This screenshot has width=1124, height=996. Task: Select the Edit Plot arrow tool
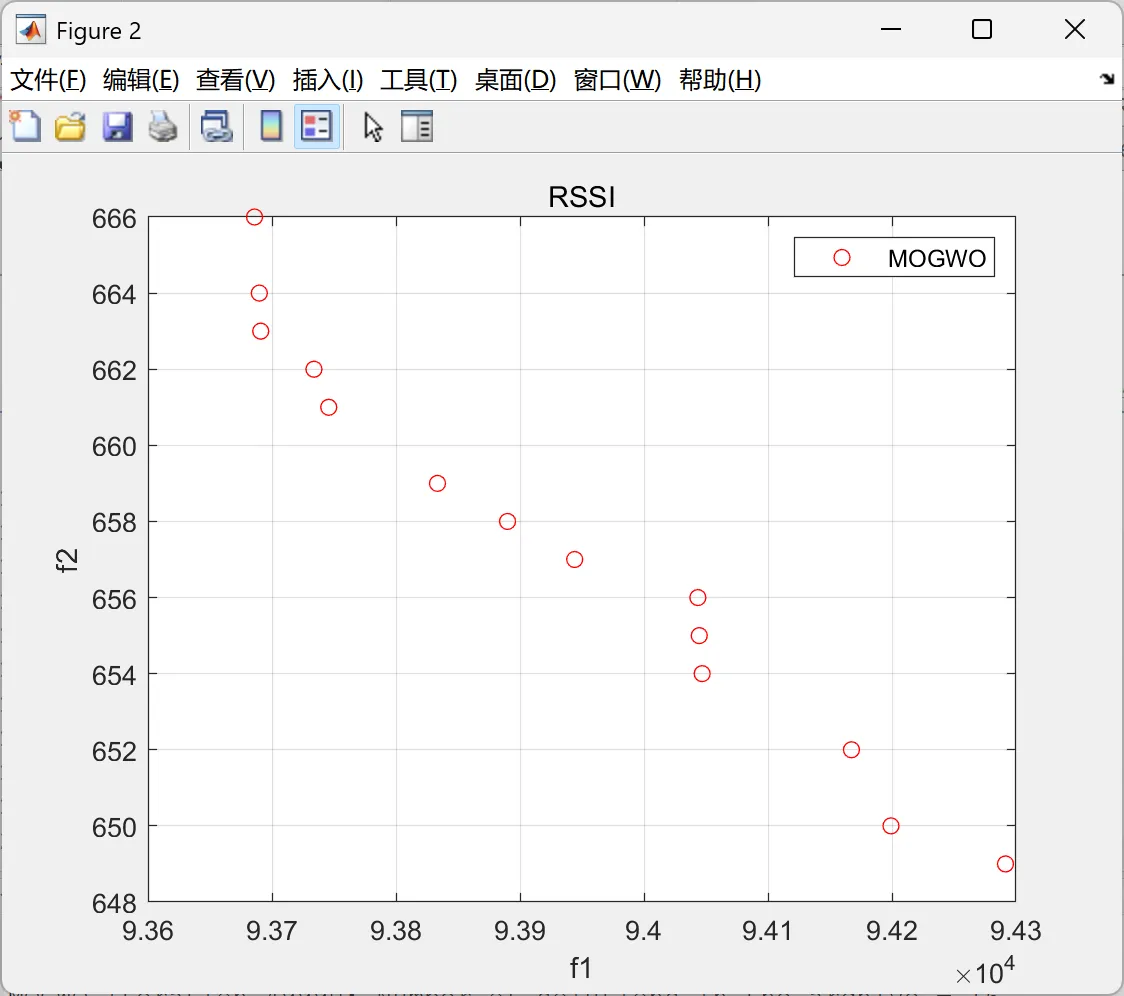click(373, 127)
